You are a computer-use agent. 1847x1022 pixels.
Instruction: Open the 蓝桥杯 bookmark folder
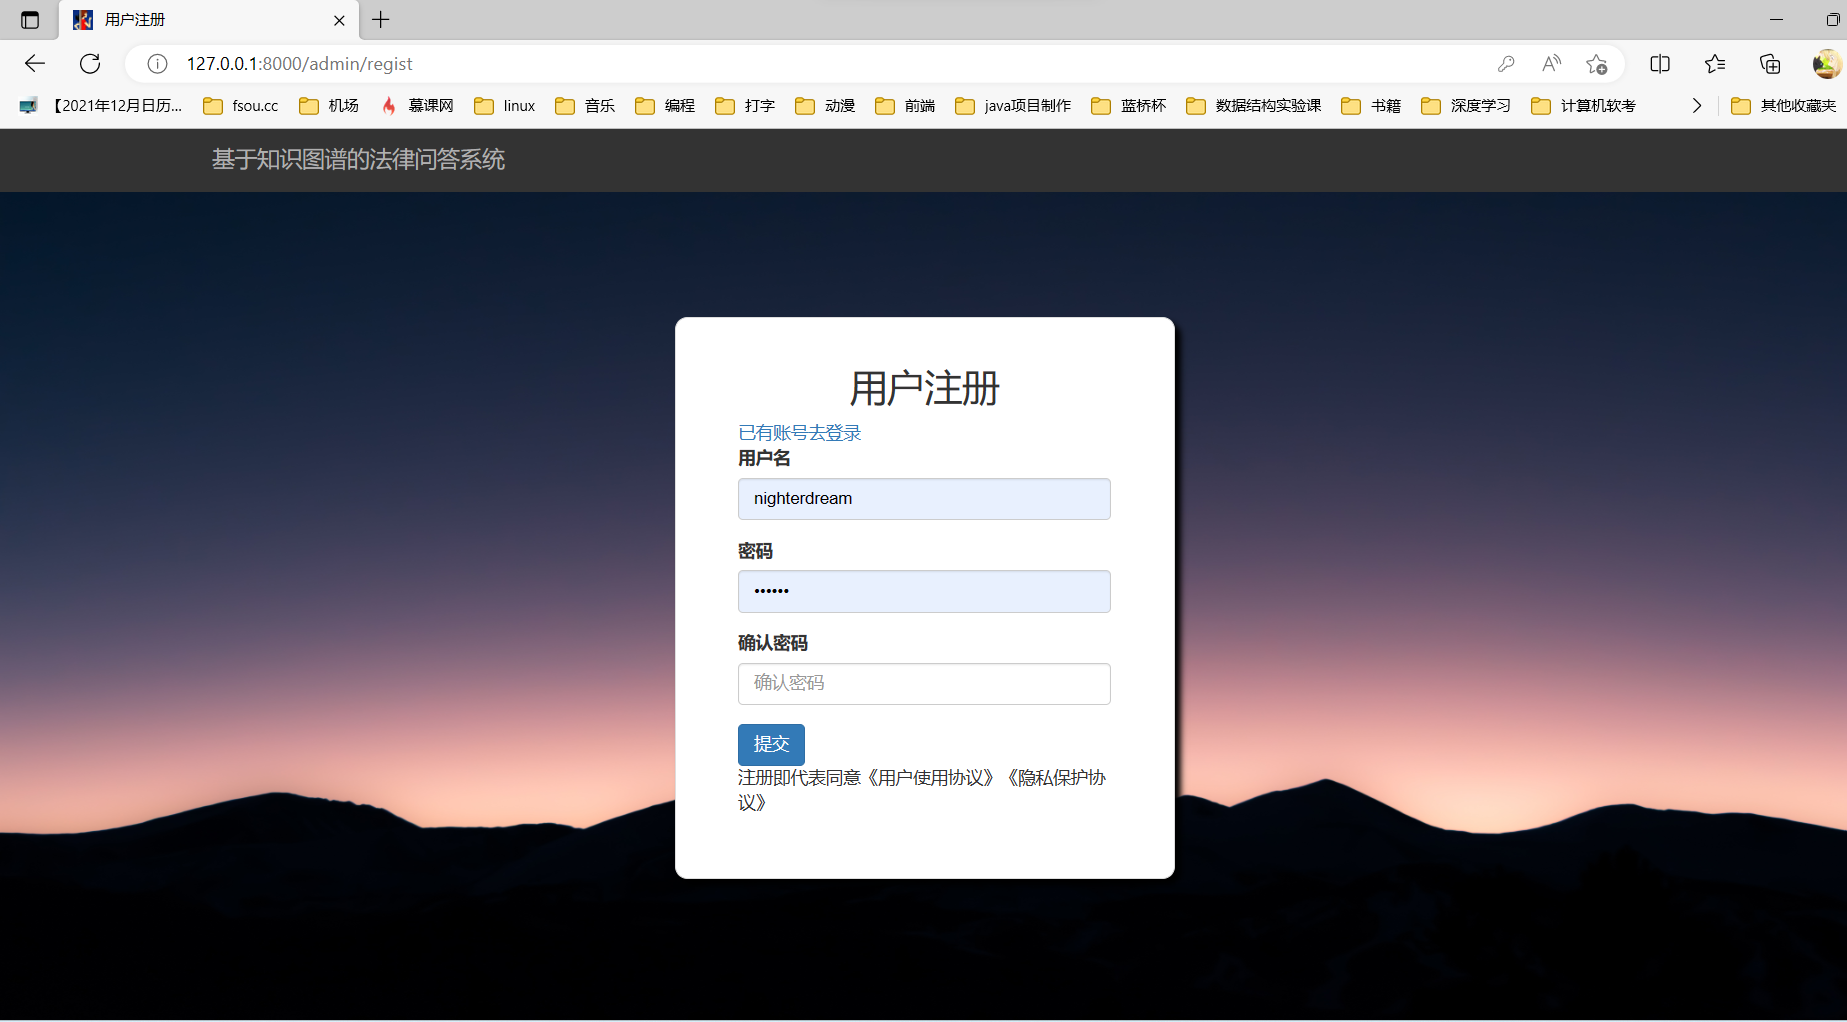point(1129,106)
